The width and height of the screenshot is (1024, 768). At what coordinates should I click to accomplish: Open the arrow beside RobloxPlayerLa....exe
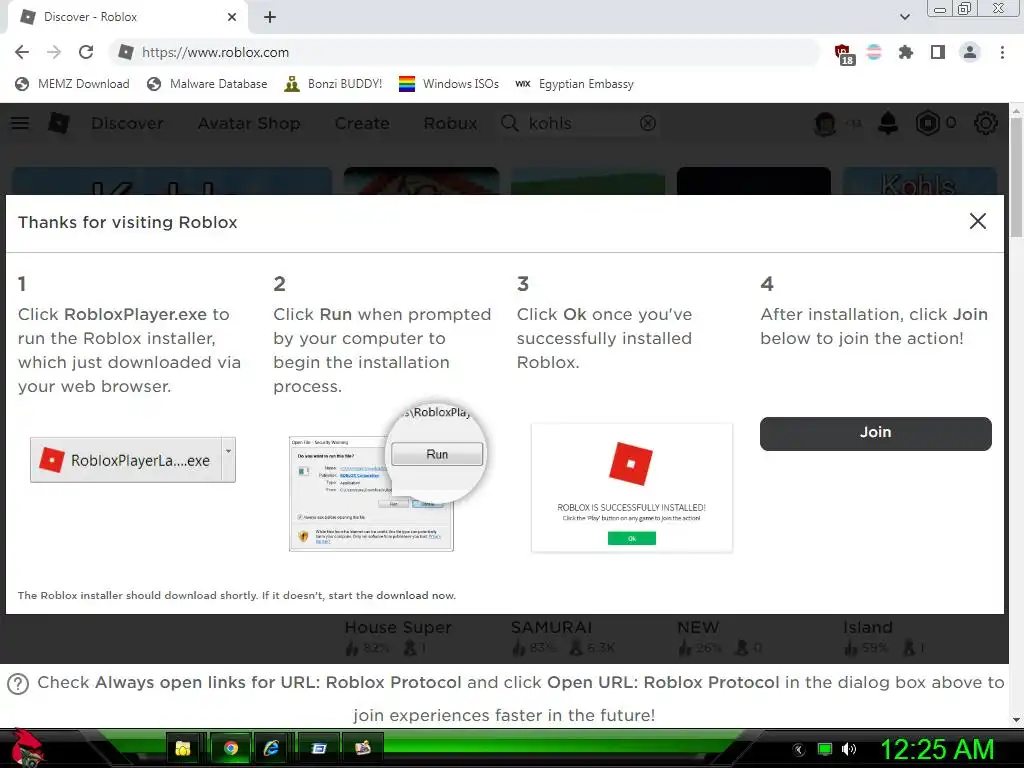tap(228, 451)
